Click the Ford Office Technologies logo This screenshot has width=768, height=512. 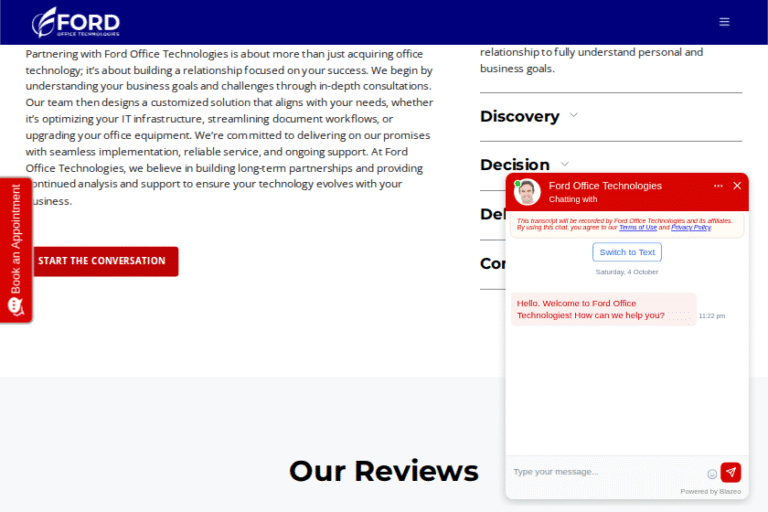tap(76, 22)
